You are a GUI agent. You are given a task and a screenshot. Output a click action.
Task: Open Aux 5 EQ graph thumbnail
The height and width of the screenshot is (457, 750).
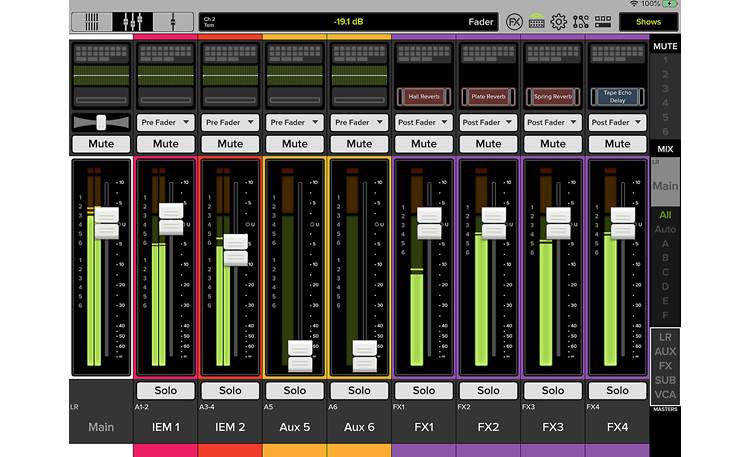pyautogui.click(x=295, y=76)
